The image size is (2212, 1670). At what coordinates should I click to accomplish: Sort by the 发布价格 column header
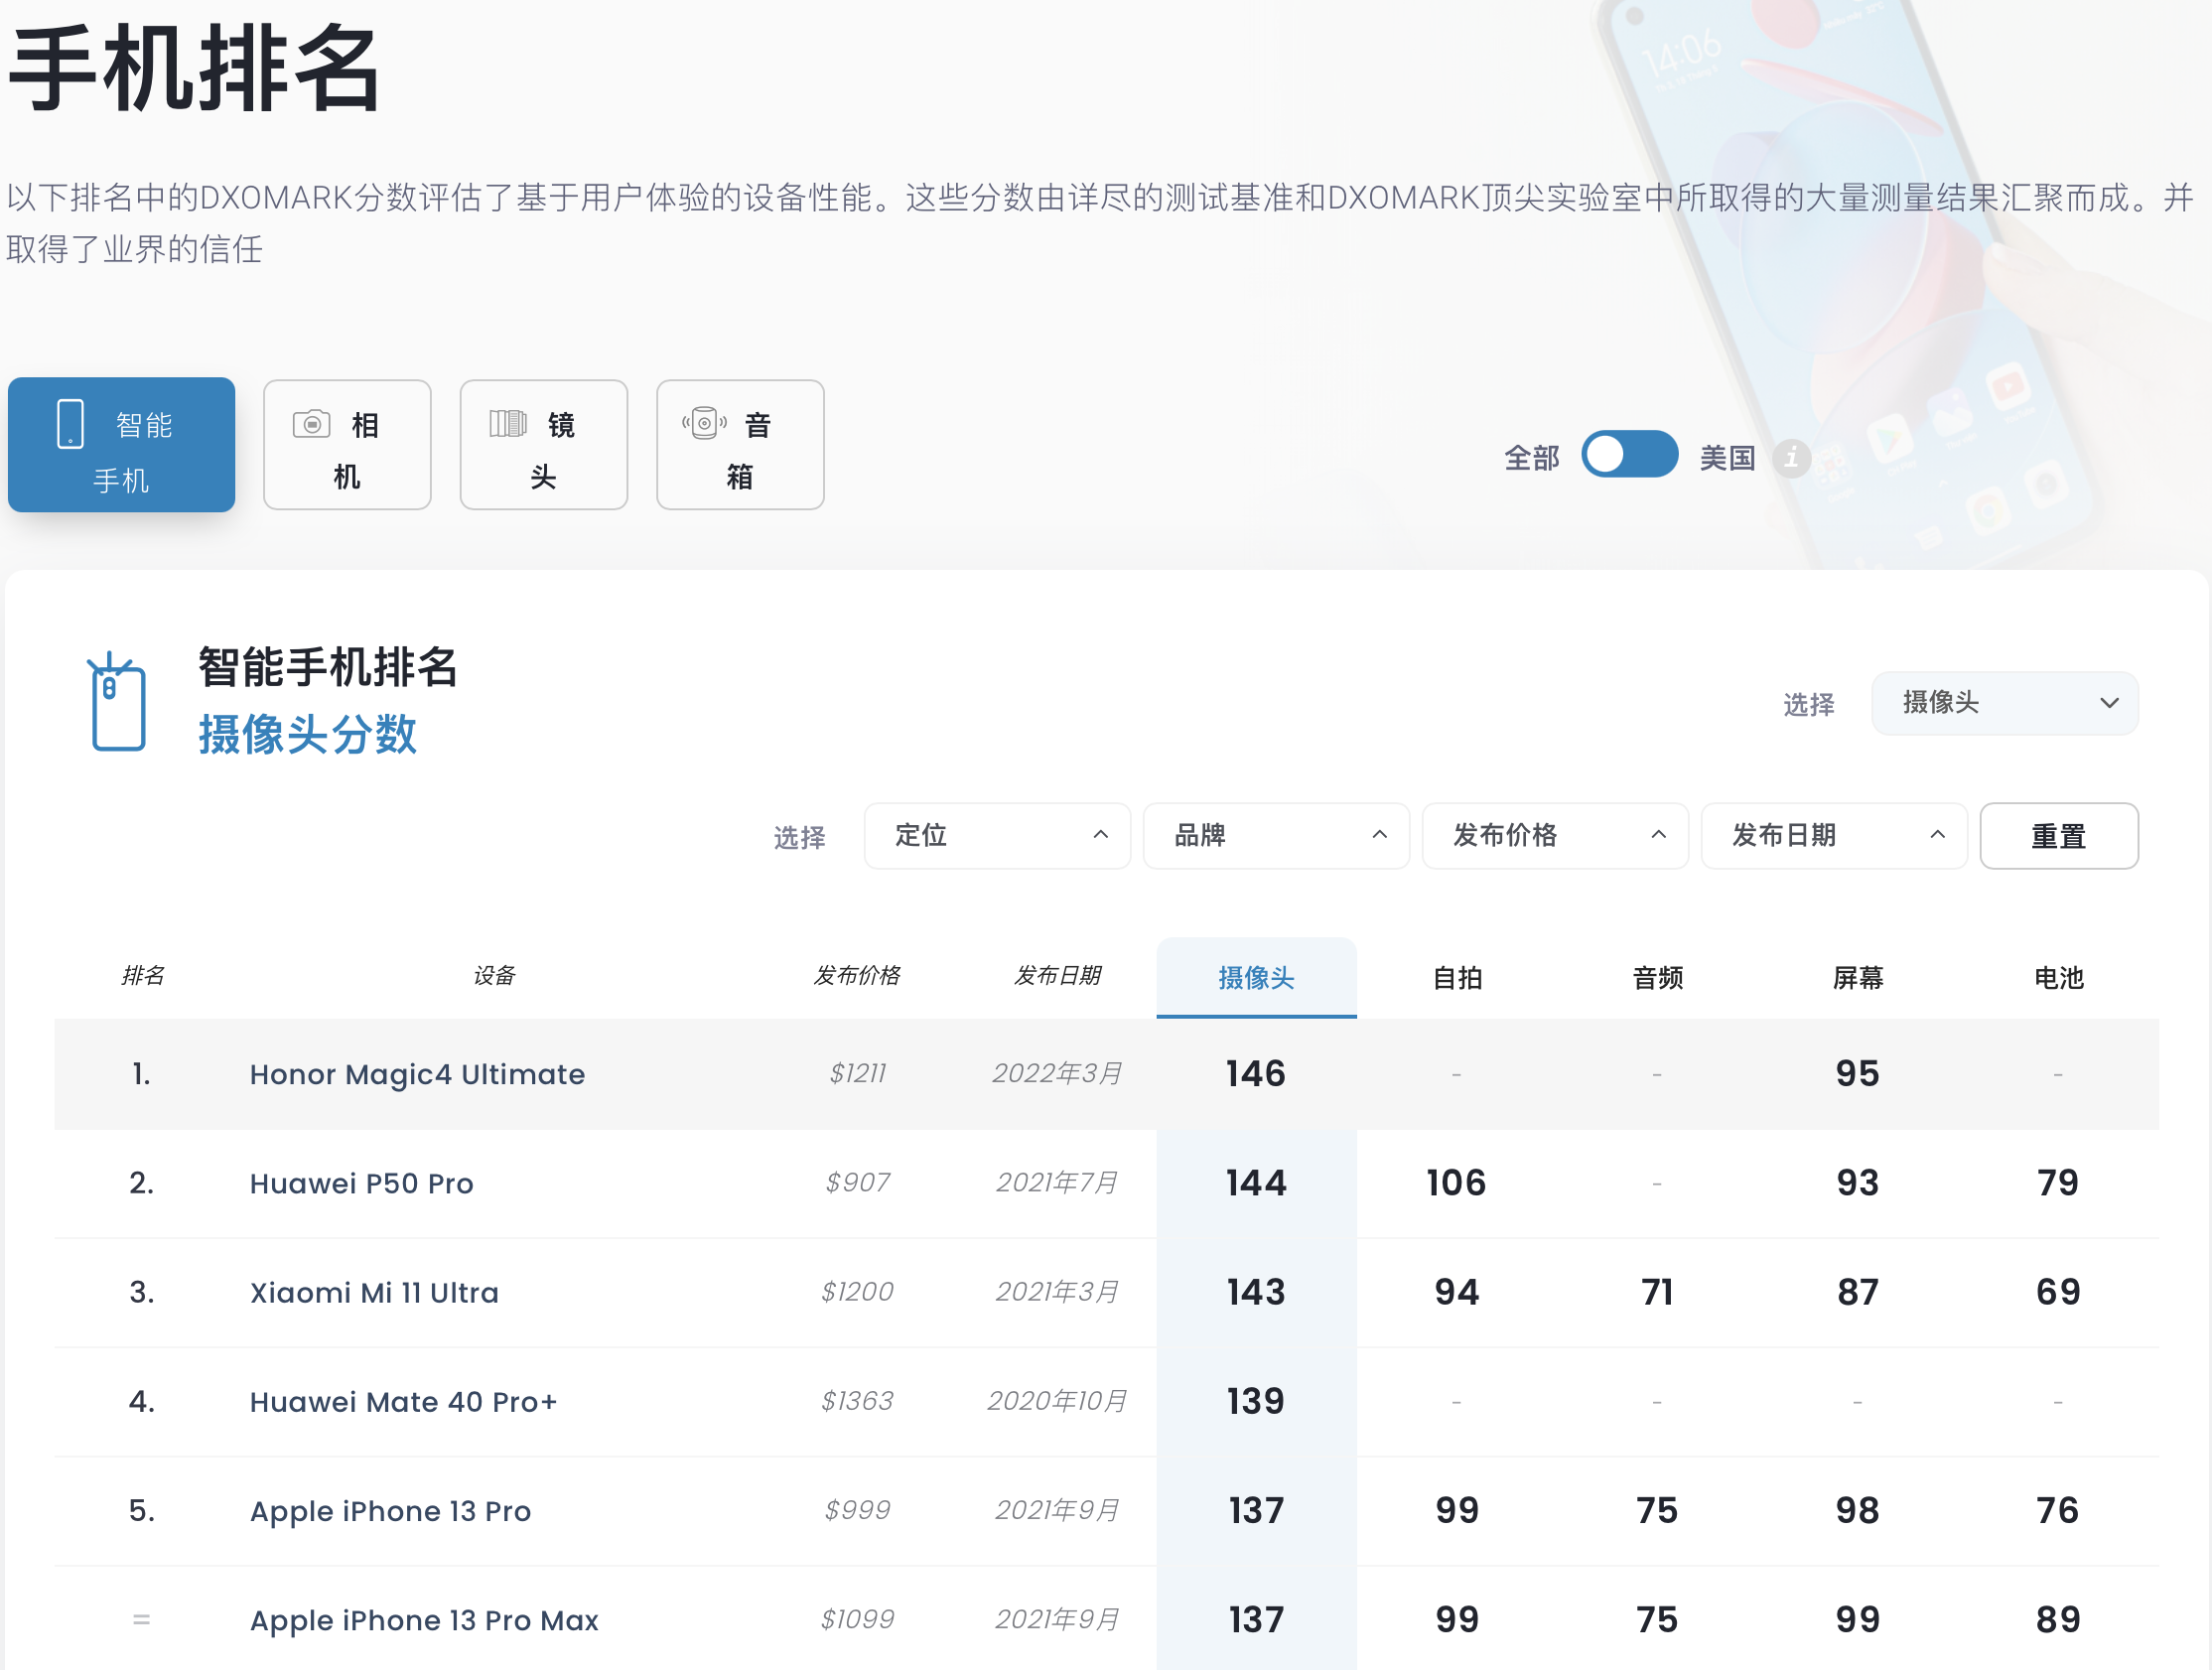[x=856, y=975]
